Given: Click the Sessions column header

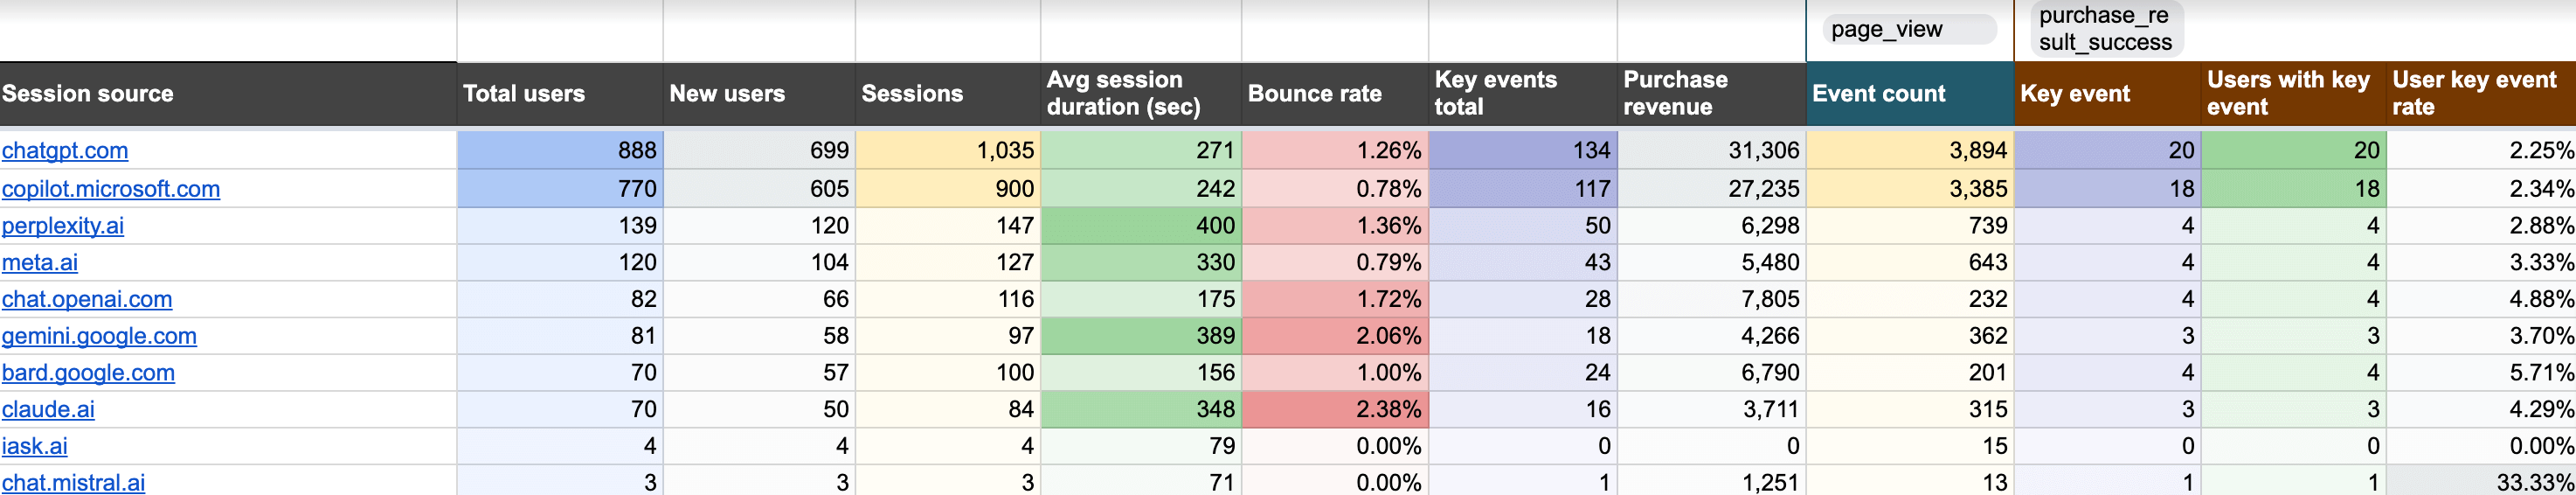Looking at the screenshot, I should tap(948, 94).
